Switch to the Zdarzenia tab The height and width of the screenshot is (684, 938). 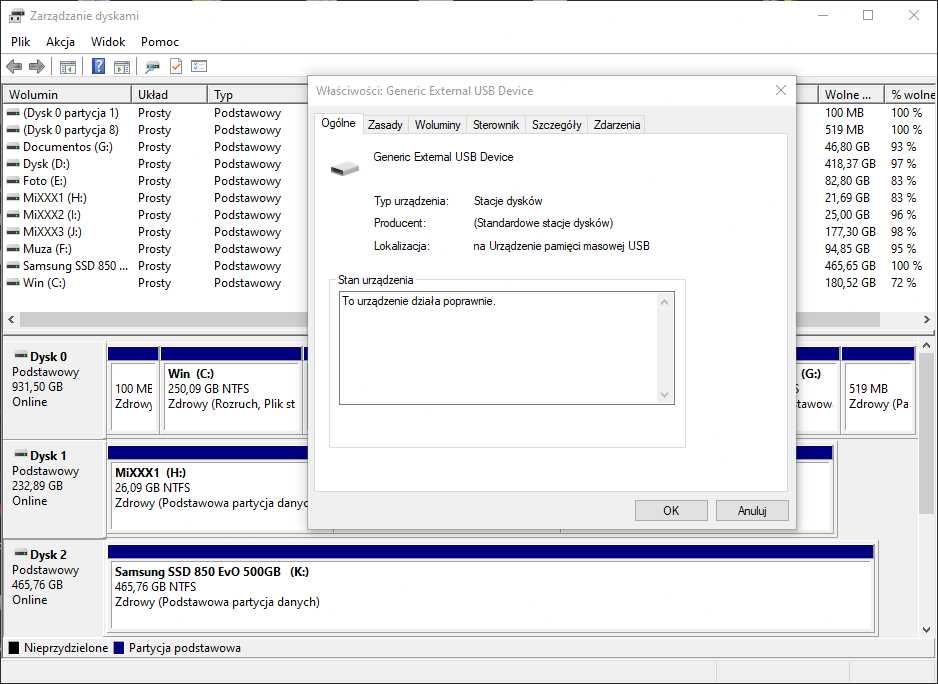coord(617,124)
